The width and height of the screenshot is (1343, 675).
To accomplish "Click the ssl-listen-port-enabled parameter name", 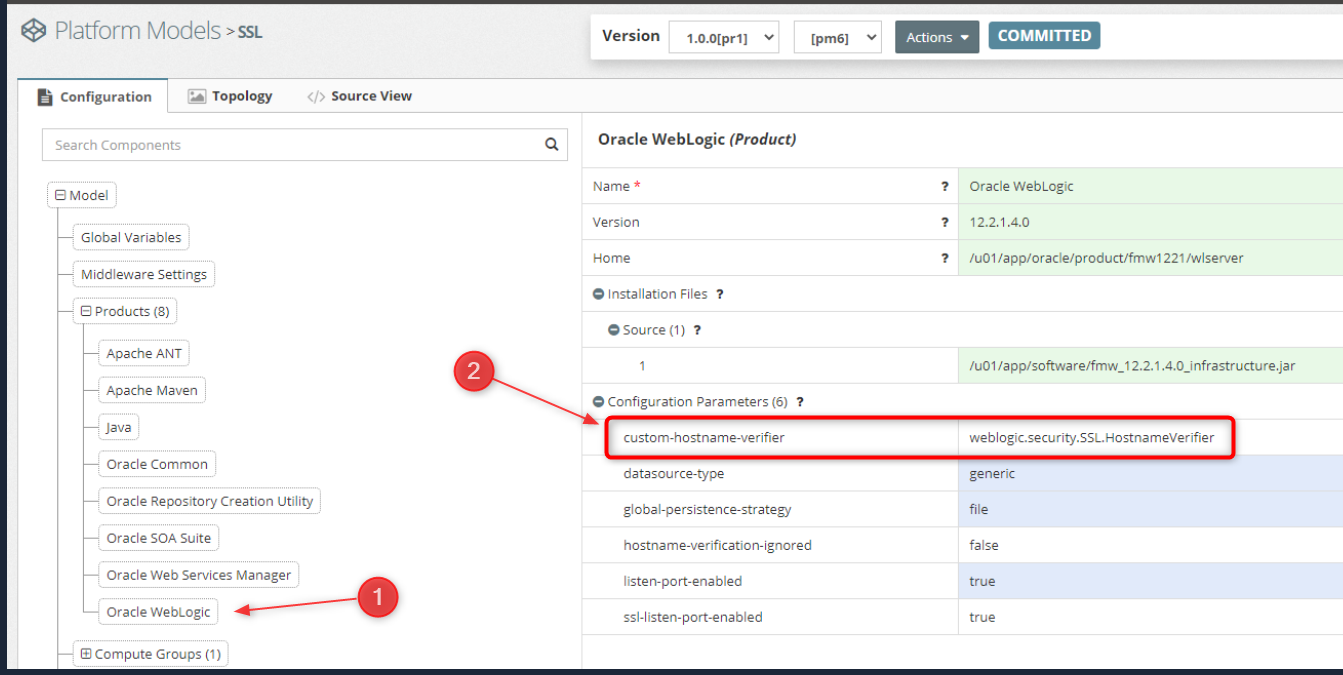I will click(693, 618).
